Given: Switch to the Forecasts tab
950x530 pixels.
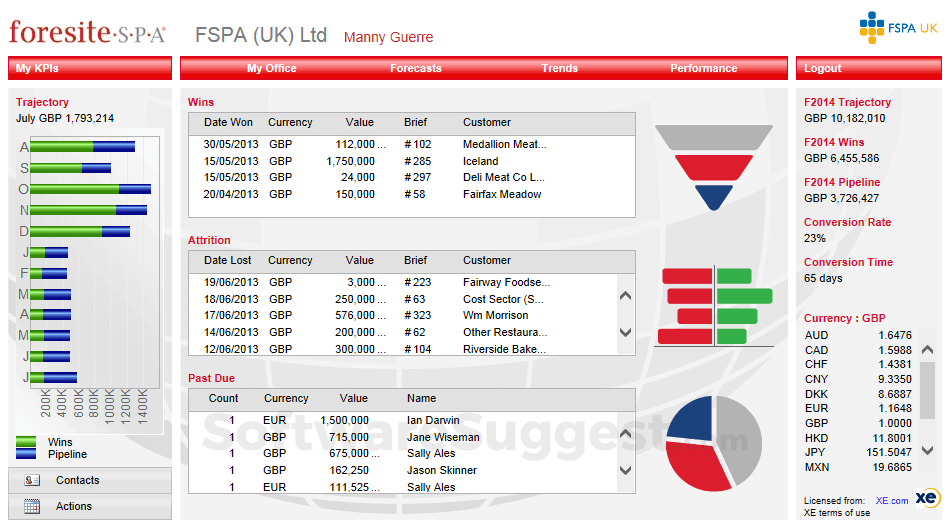Looking at the screenshot, I should pos(416,68).
